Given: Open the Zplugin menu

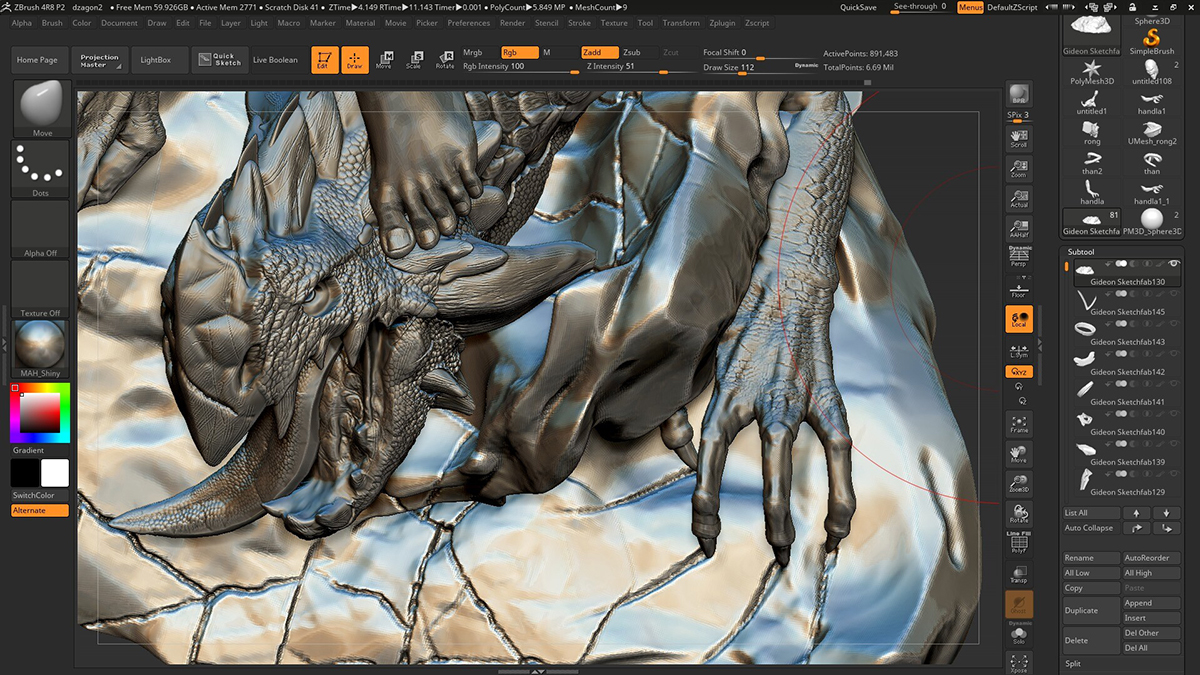Looking at the screenshot, I should [721, 23].
